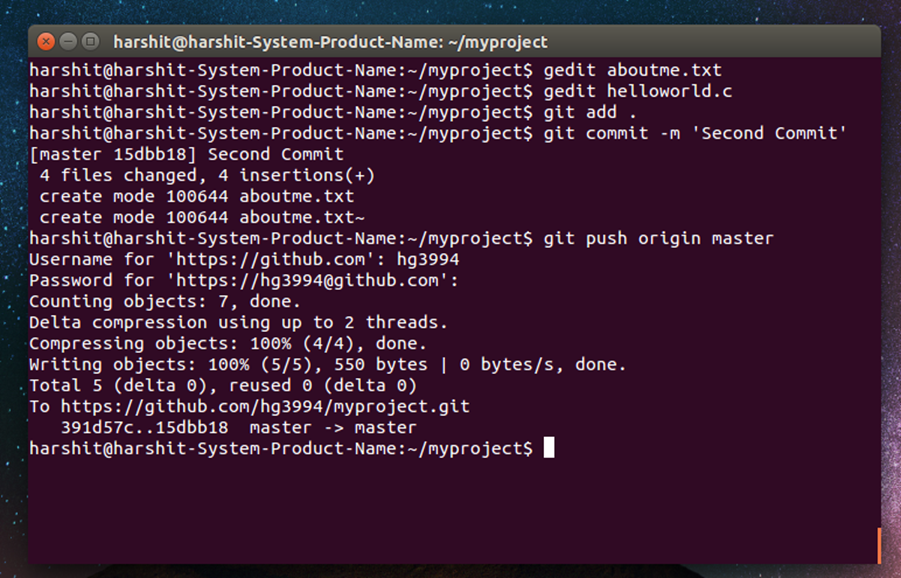
Task: Click 'Total 5 (delta 0), reused 0' line
Action: click(x=223, y=385)
